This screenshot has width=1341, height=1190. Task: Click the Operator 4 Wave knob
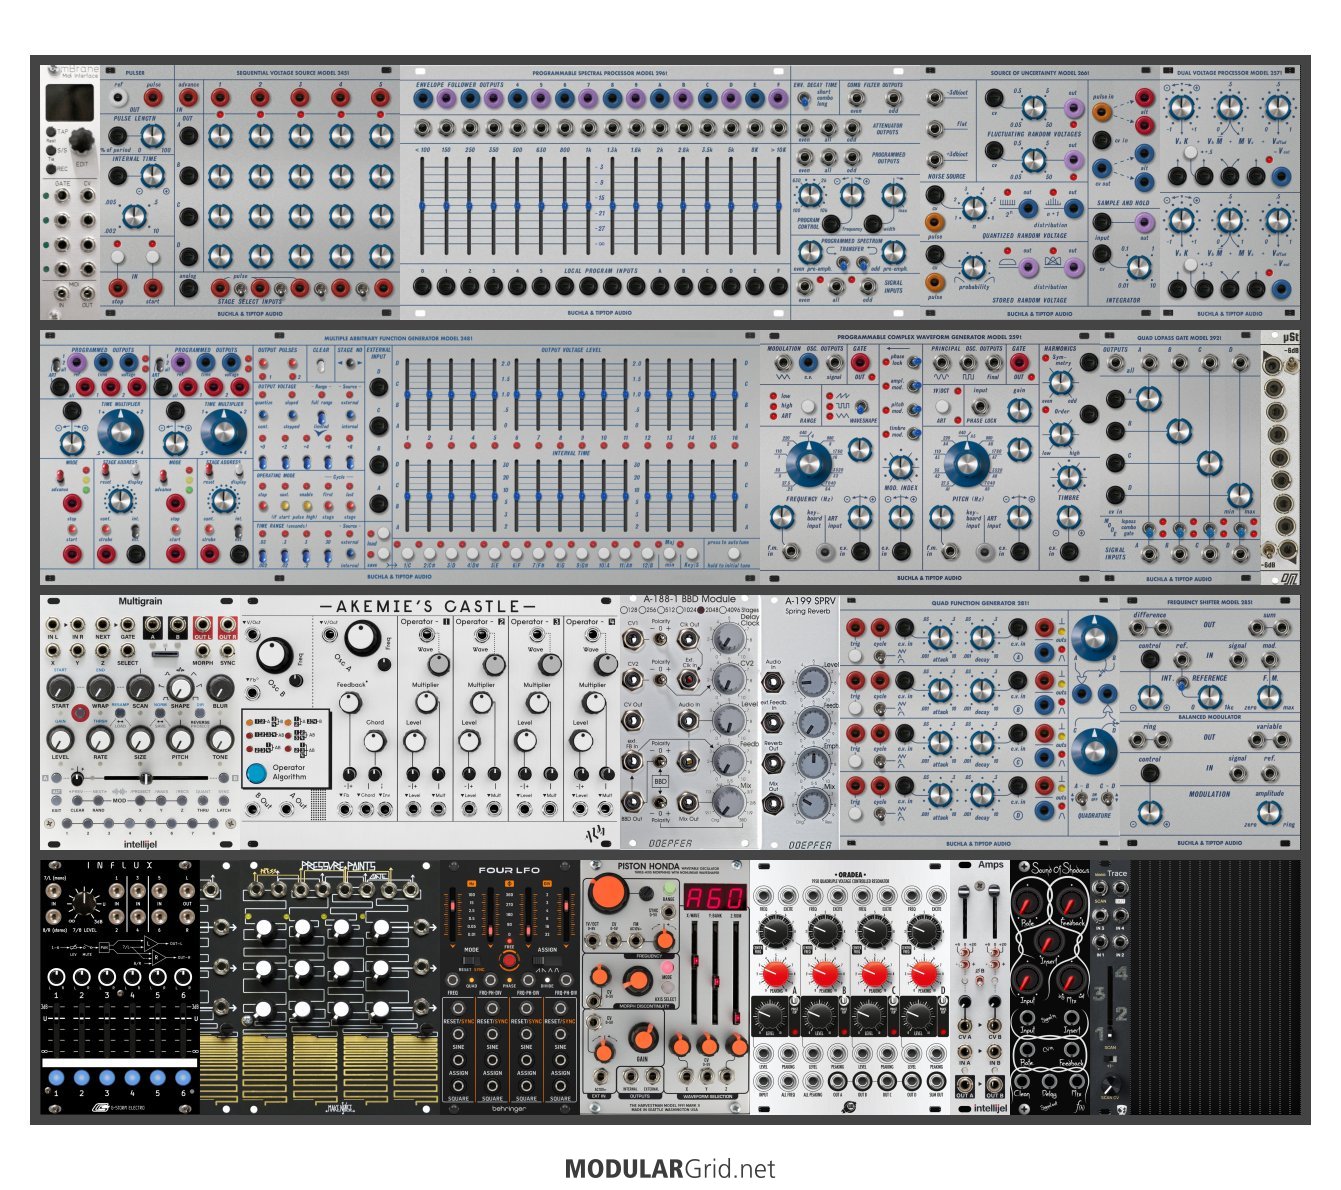click(x=605, y=665)
